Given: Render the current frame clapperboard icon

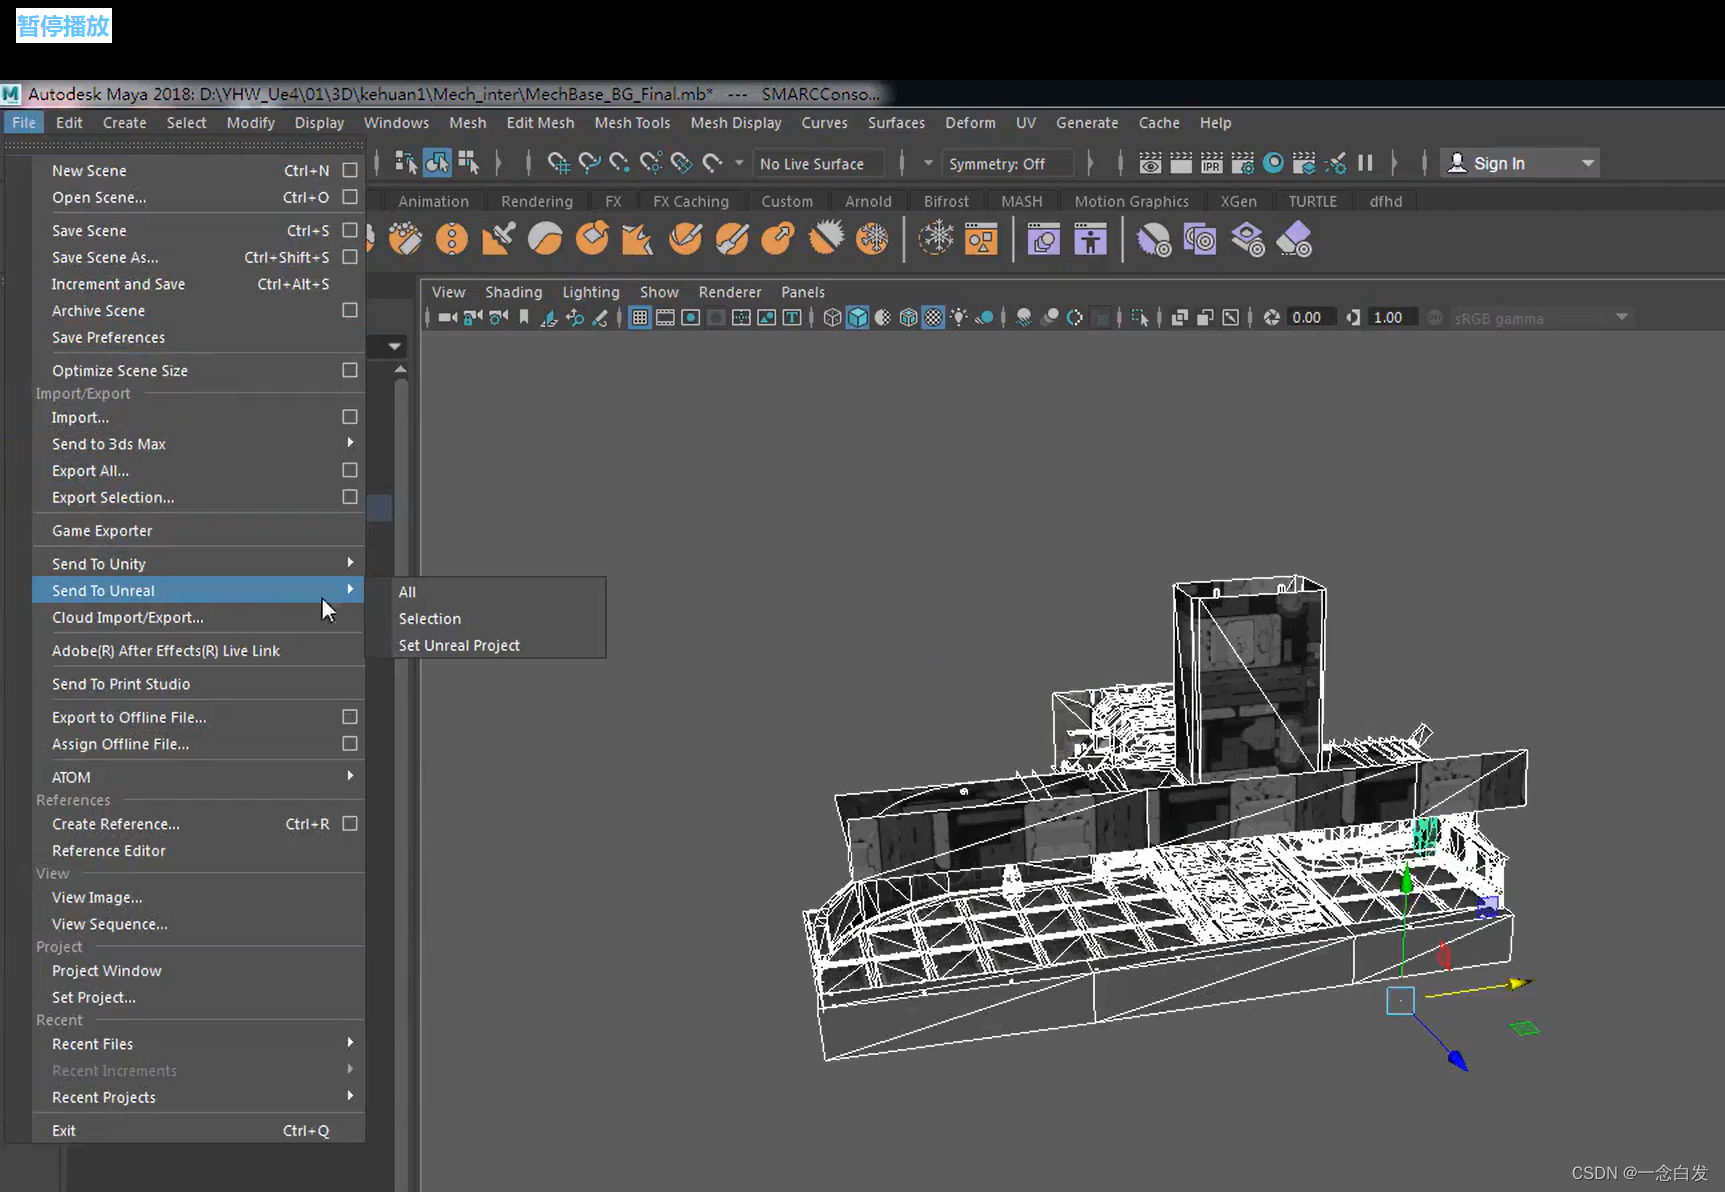Looking at the screenshot, I should [x=1181, y=163].
